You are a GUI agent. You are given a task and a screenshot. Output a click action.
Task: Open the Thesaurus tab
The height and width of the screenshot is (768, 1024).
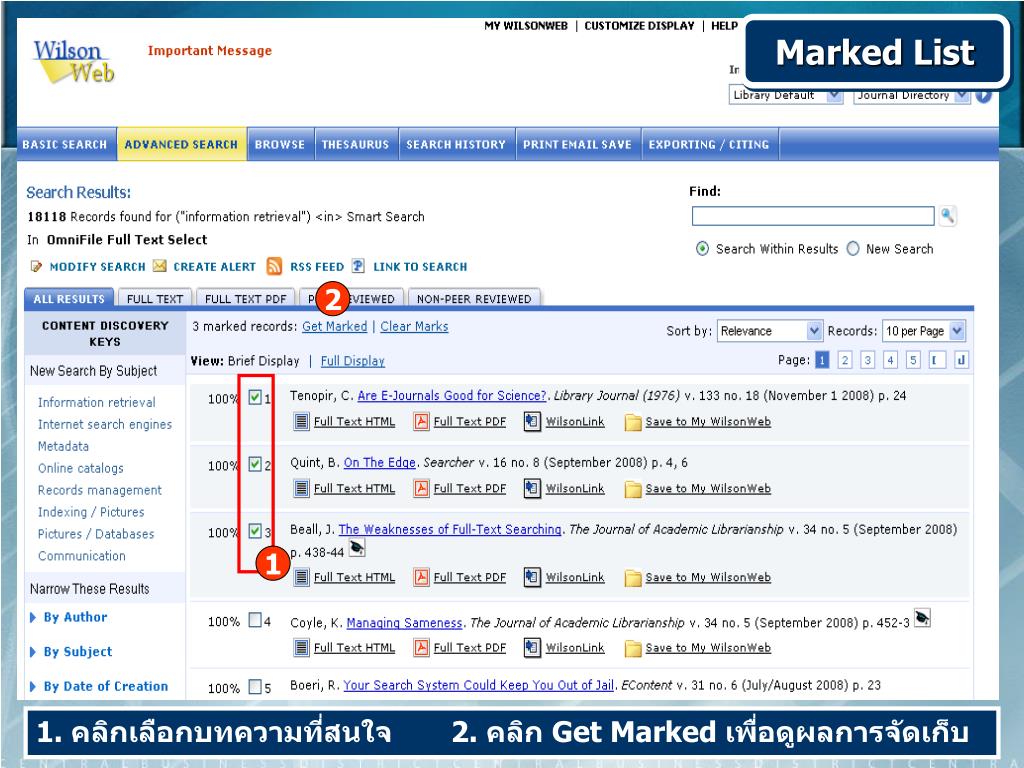tap(355, 144)
